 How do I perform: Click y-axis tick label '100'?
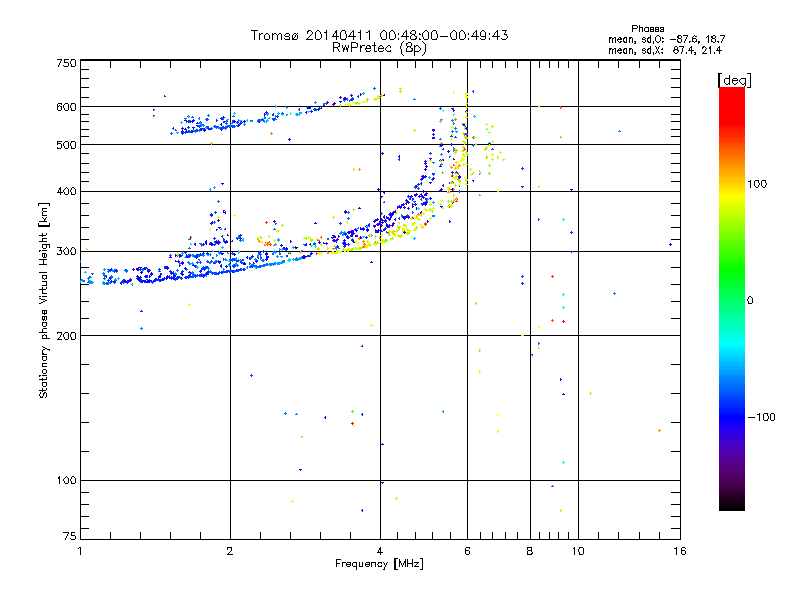click(67, 481)
